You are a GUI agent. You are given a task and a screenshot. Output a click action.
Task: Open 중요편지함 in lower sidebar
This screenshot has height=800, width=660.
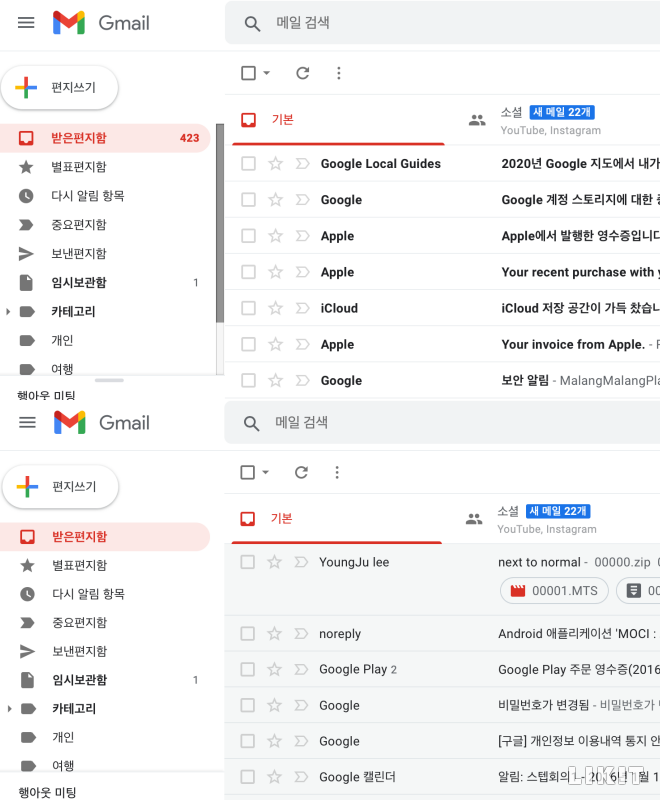[105, 622]
